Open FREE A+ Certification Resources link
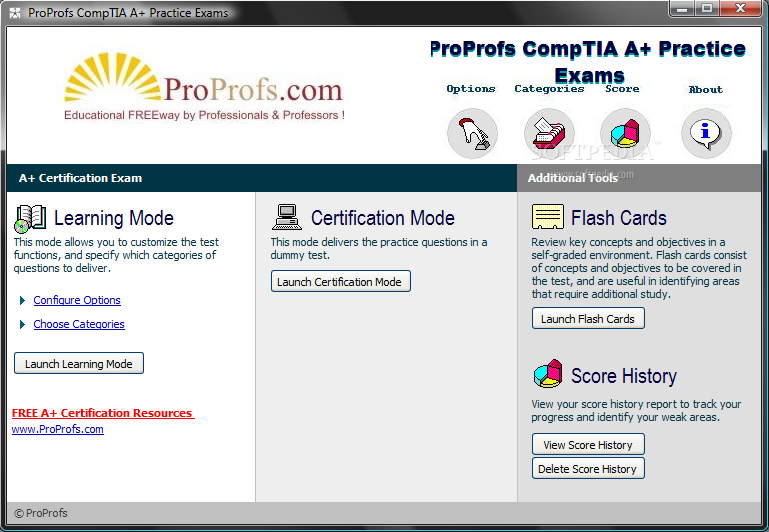The width and height of the screenshot is (769, 532). (103, 413)
